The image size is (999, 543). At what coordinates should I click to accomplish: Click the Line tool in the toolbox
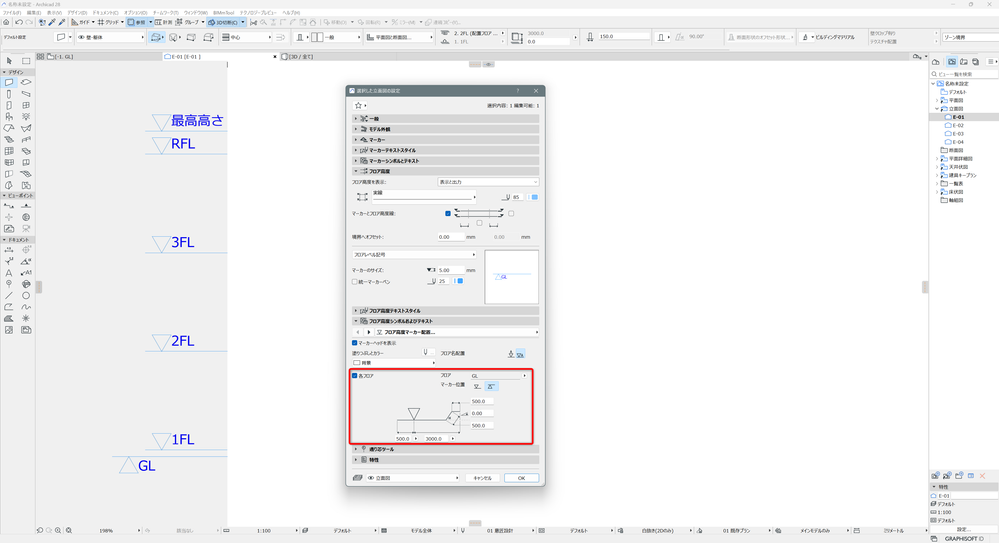[9, 296]
